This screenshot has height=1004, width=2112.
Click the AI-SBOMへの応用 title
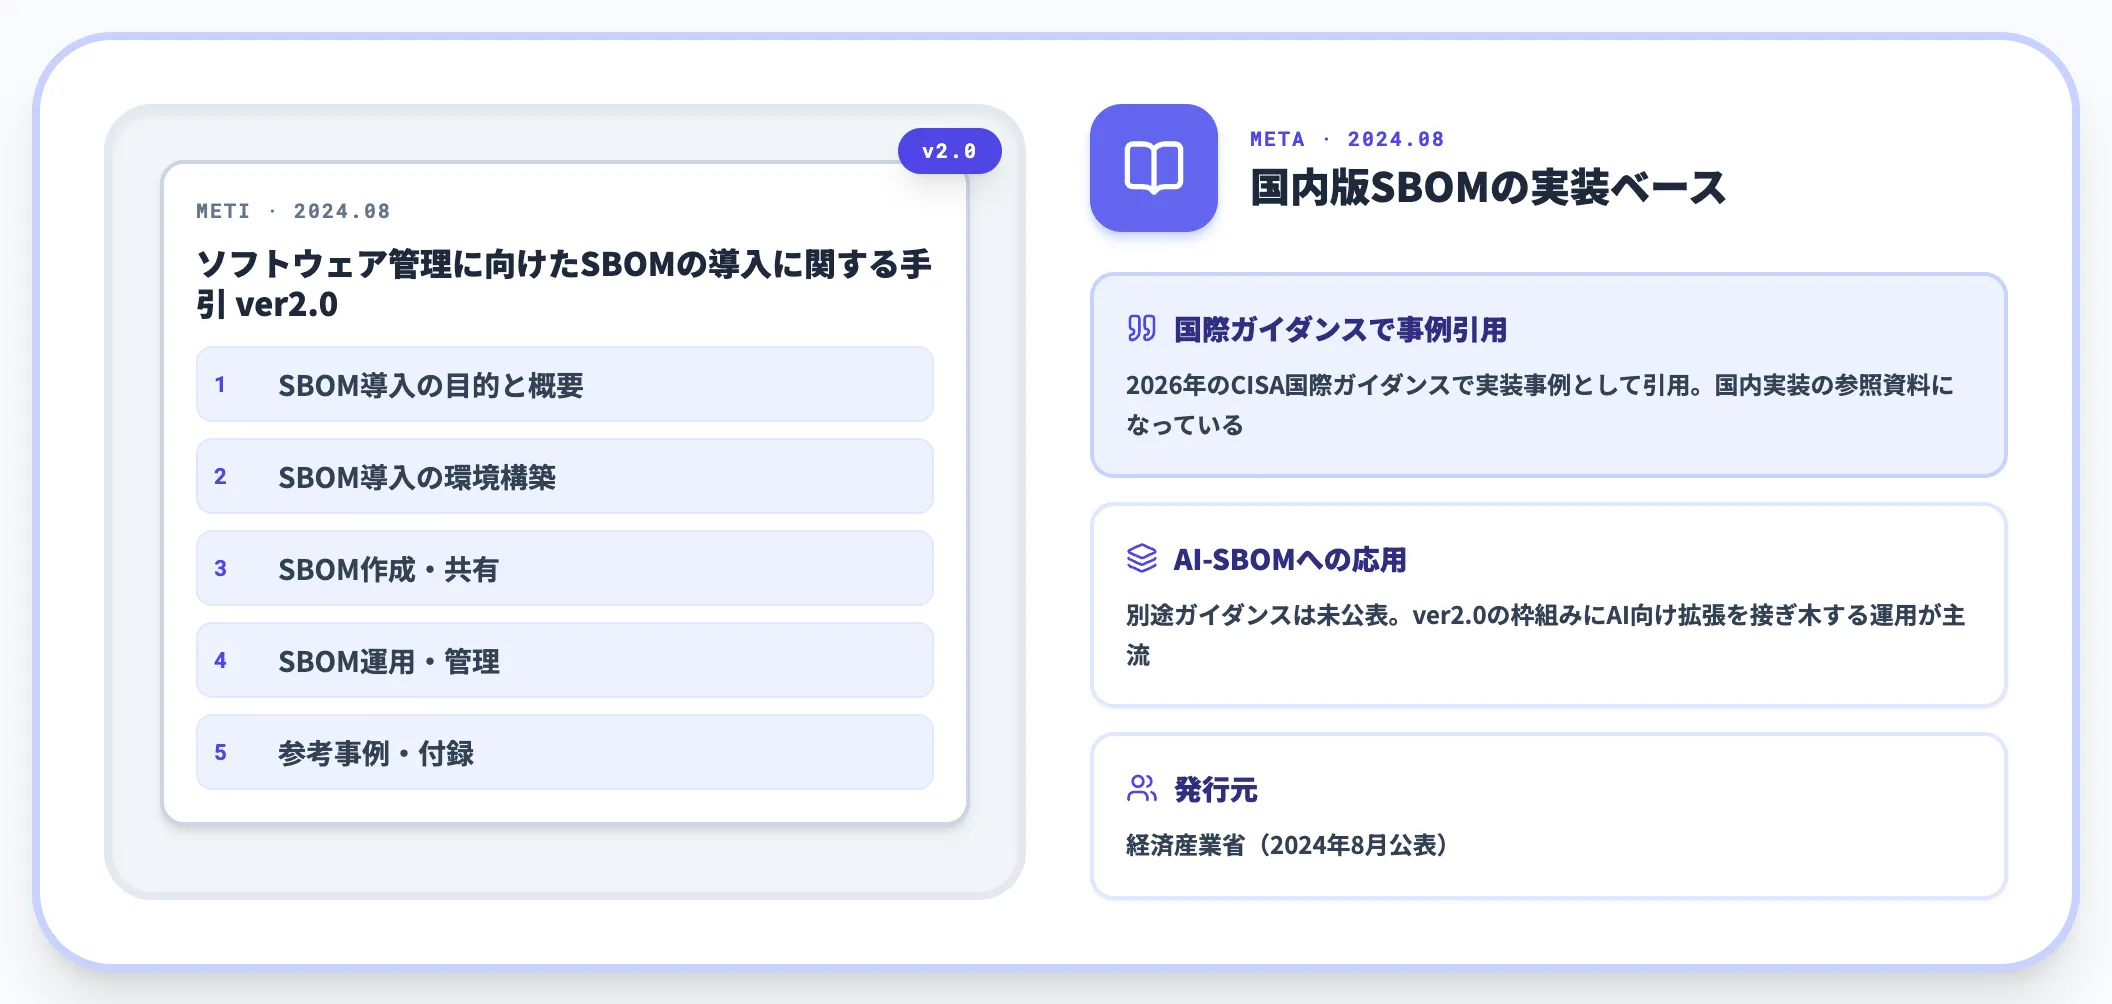coord(1290,560)
